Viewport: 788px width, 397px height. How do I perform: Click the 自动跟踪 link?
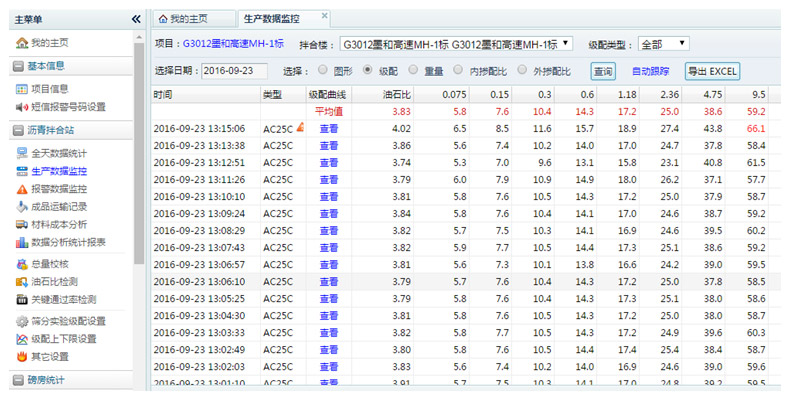point(650,71)
